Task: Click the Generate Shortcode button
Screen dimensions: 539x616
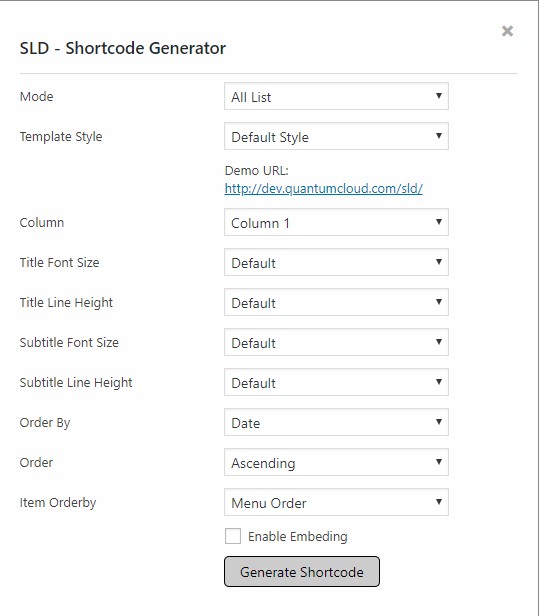Action: (x=302, y=572)
